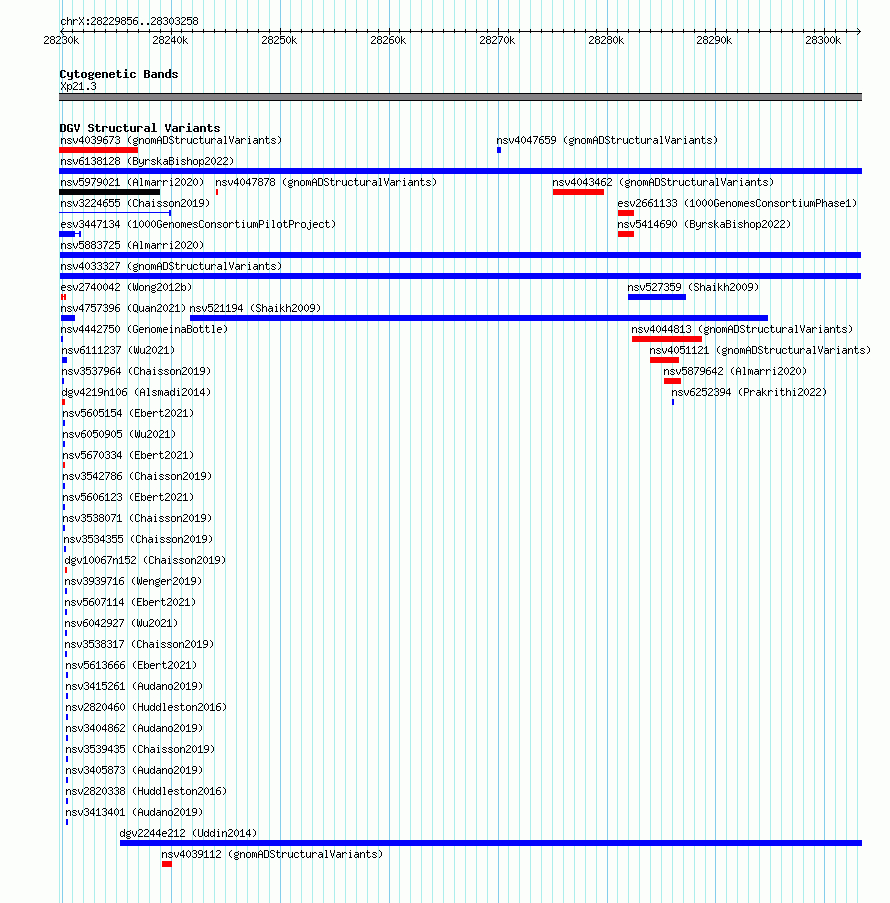This screenshot has width=890, height=903.
Task: Open the nsv6252394 Prakrithi2022 label
Action: coord(749,392)
